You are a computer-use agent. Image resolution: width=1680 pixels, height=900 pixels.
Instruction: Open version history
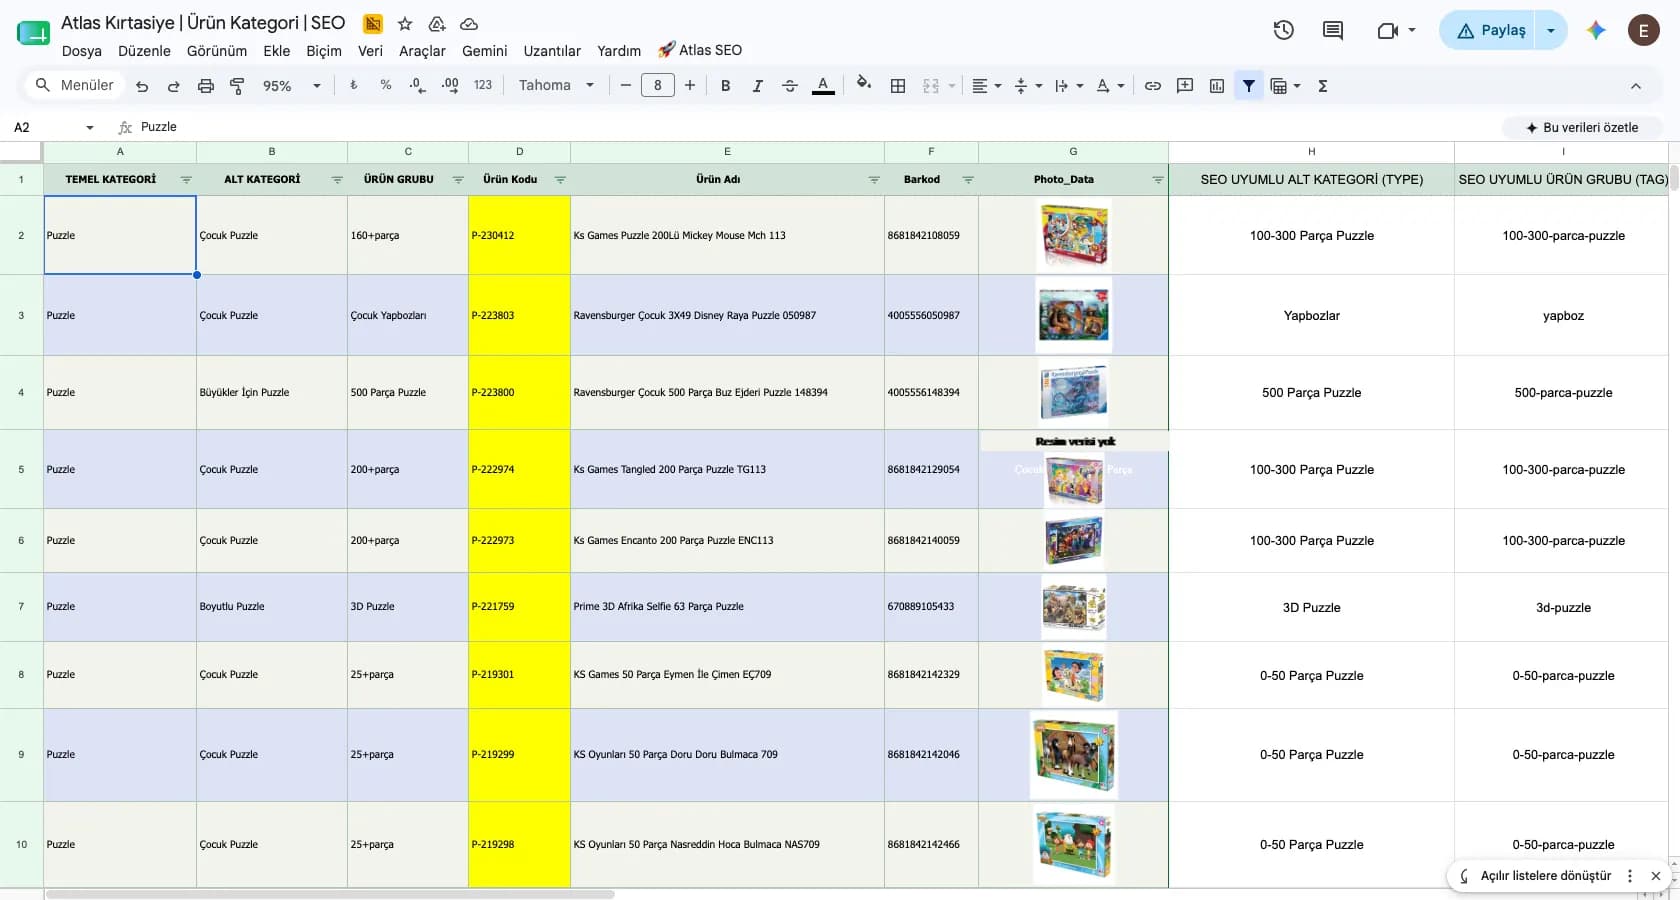coord(1284,30)
